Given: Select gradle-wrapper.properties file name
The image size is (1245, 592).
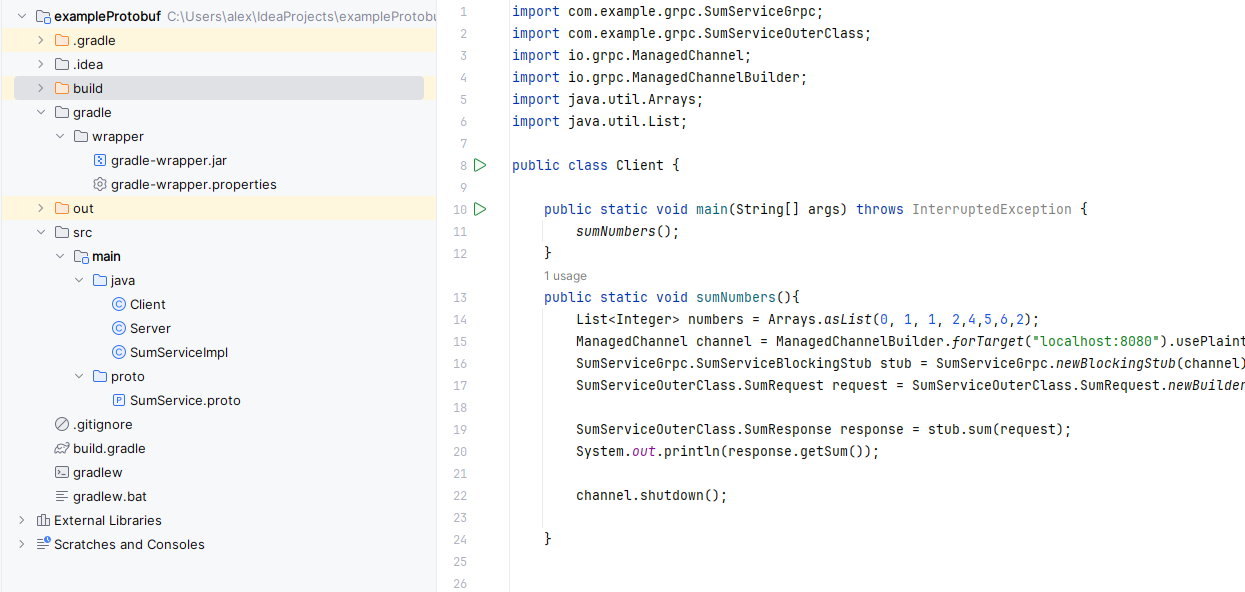Looking at the screenshot, I should [x=194, y=185].
